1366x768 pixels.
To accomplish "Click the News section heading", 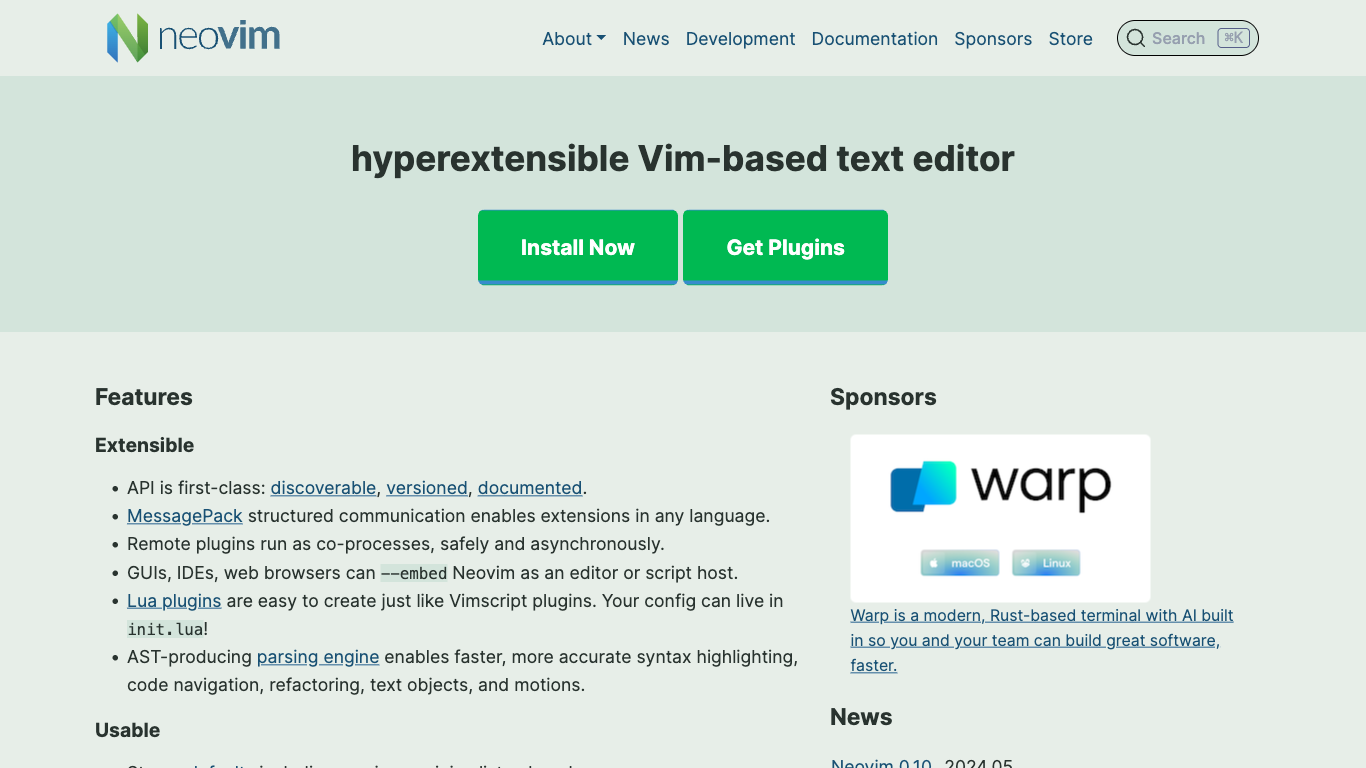I will [861, 717].
